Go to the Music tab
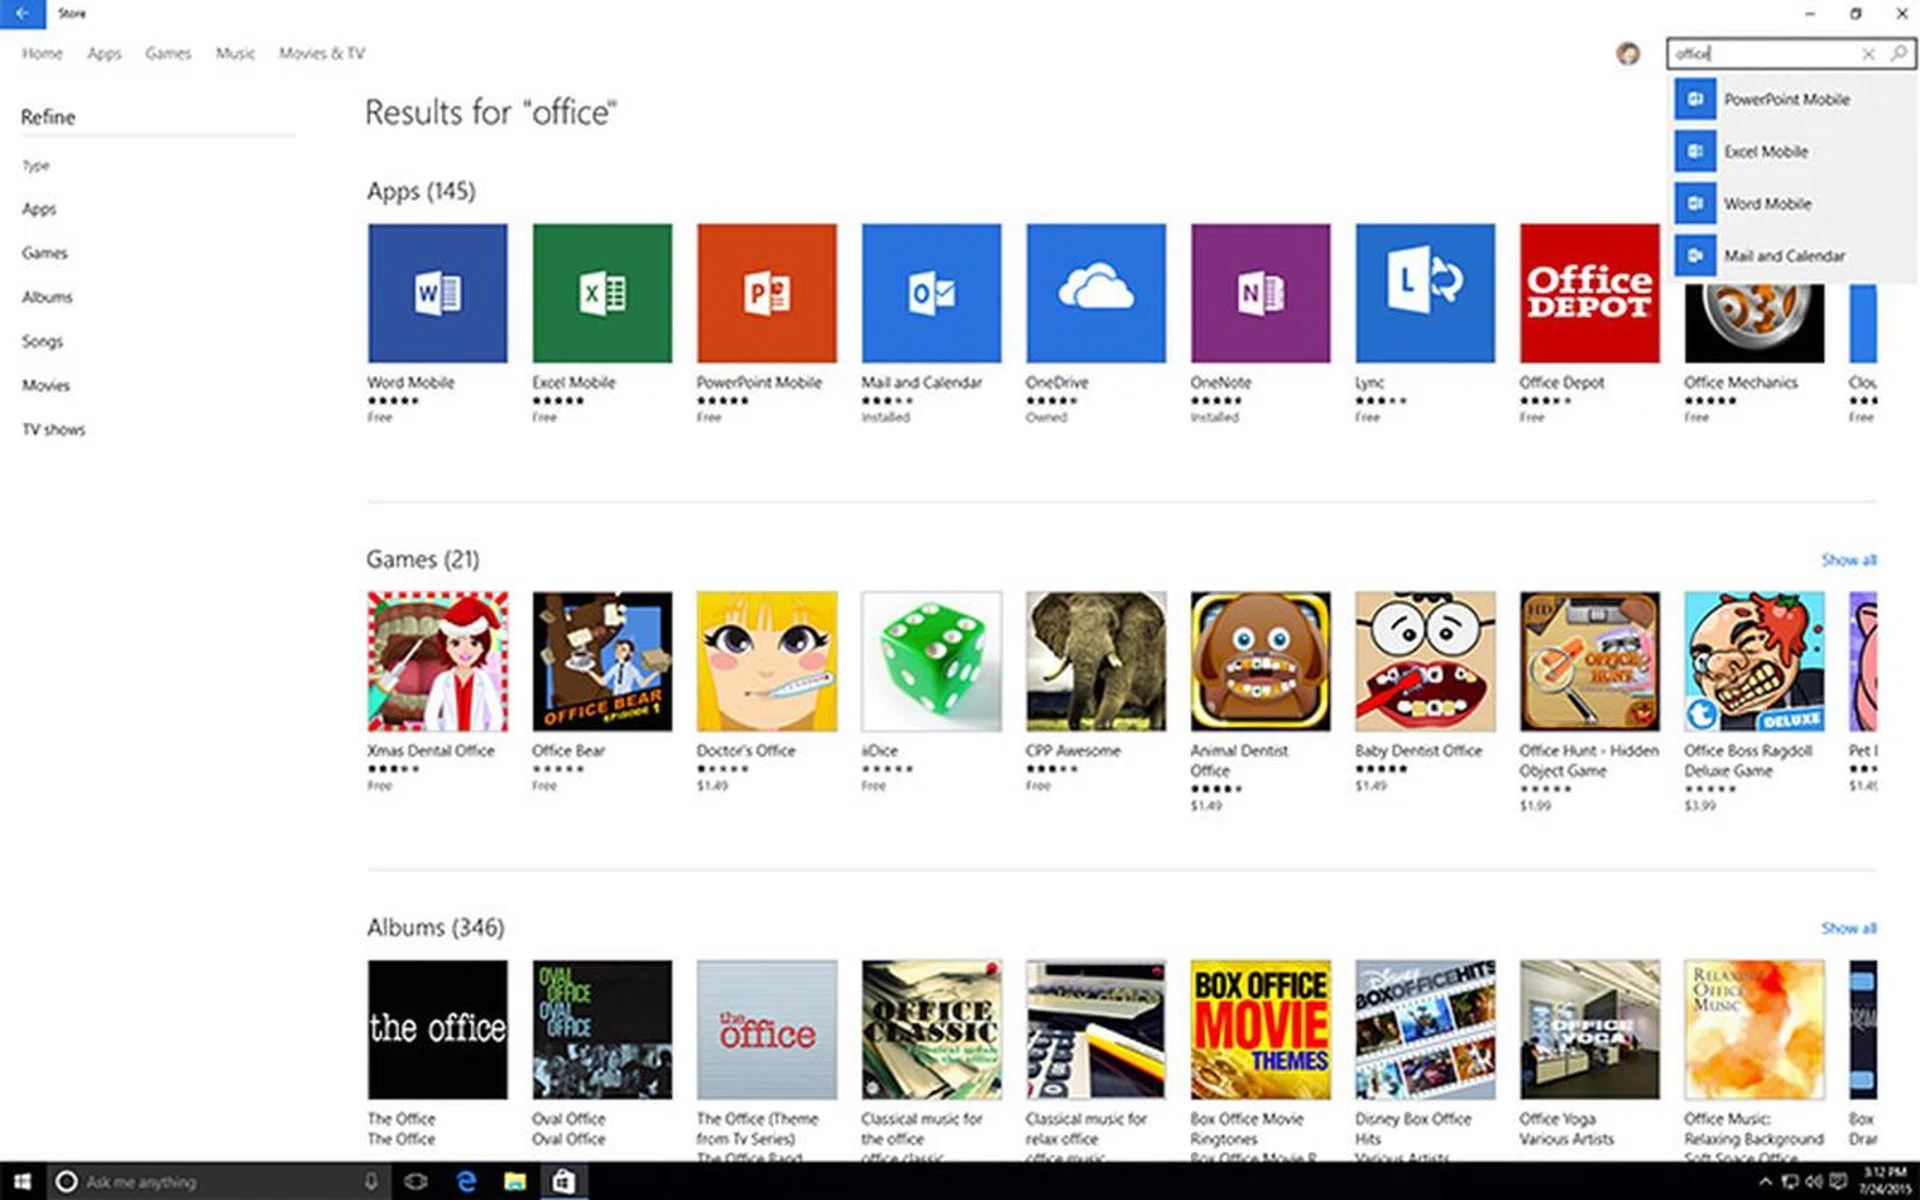The image size is (1920, 1200). point(235,54)
